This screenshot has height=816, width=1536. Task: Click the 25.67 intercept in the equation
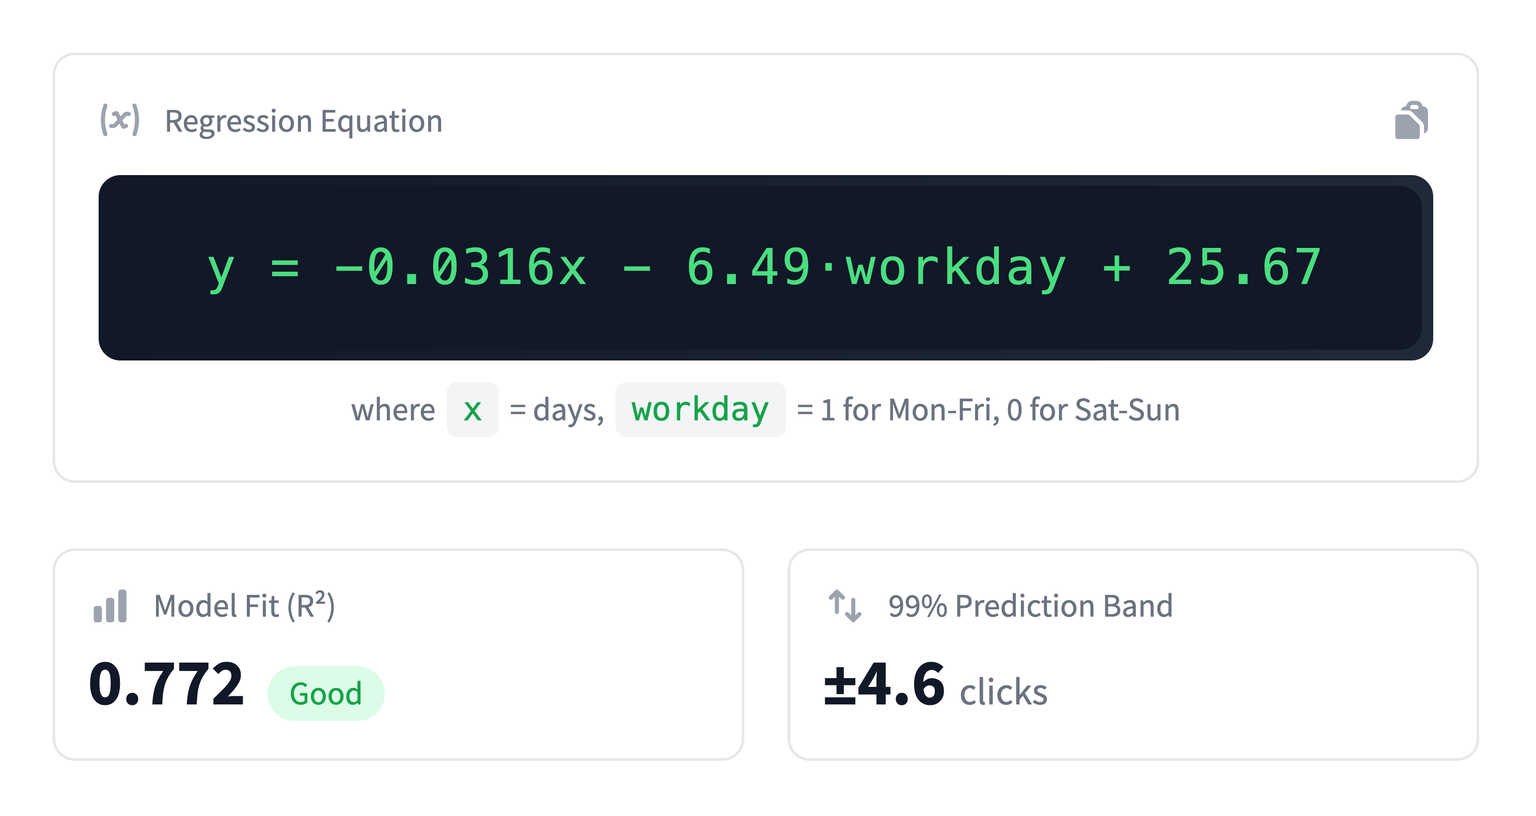(x=1244, y=268)
